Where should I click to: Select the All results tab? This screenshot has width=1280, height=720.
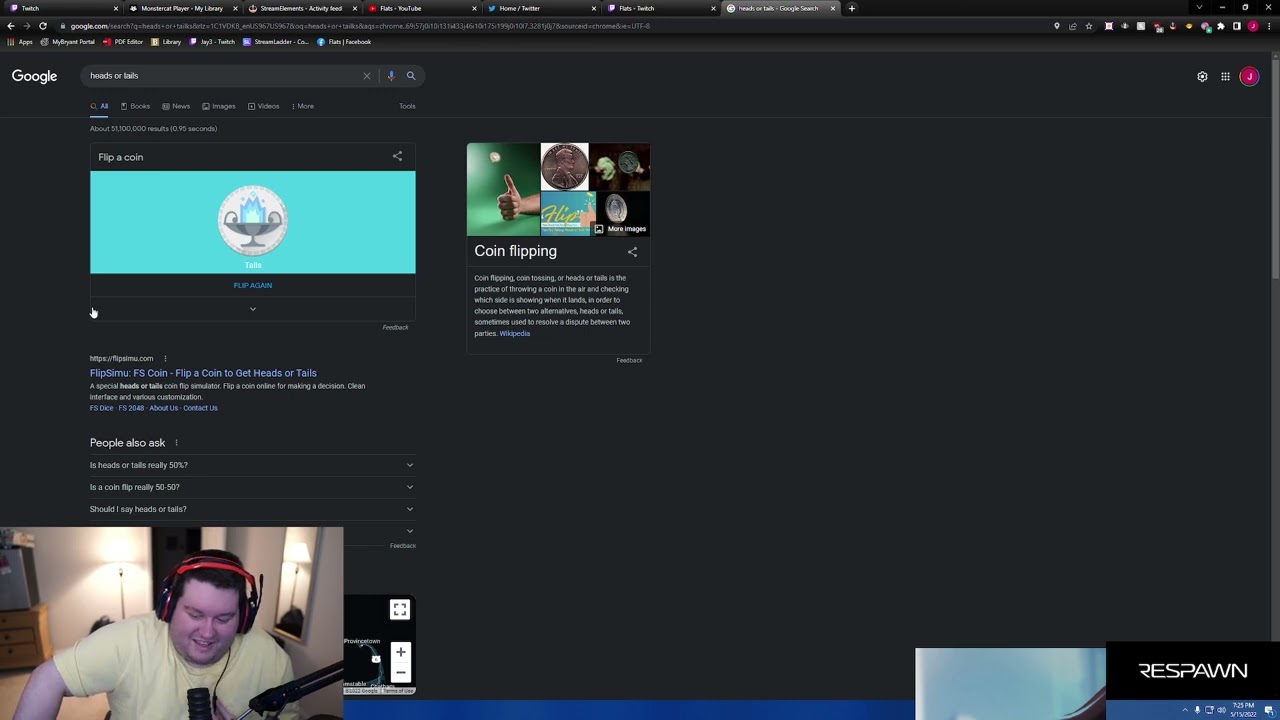point(100,106)
